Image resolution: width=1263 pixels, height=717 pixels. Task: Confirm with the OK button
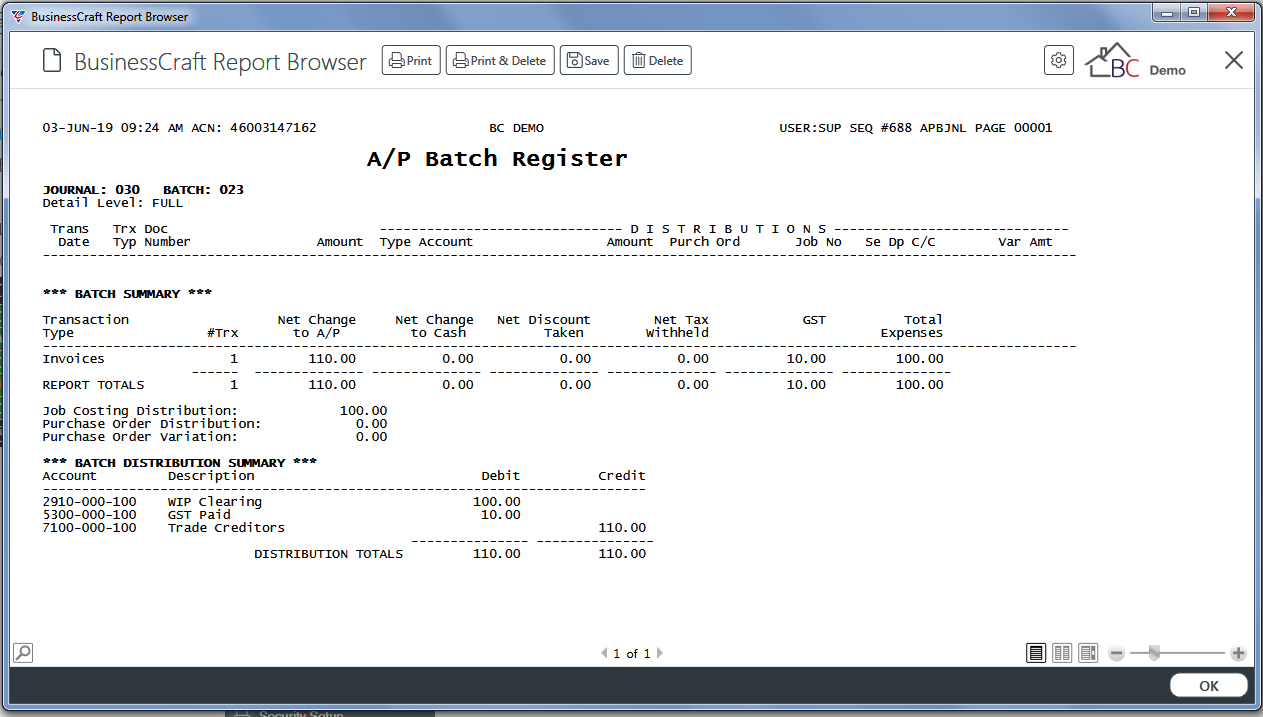coord(1209,686)
